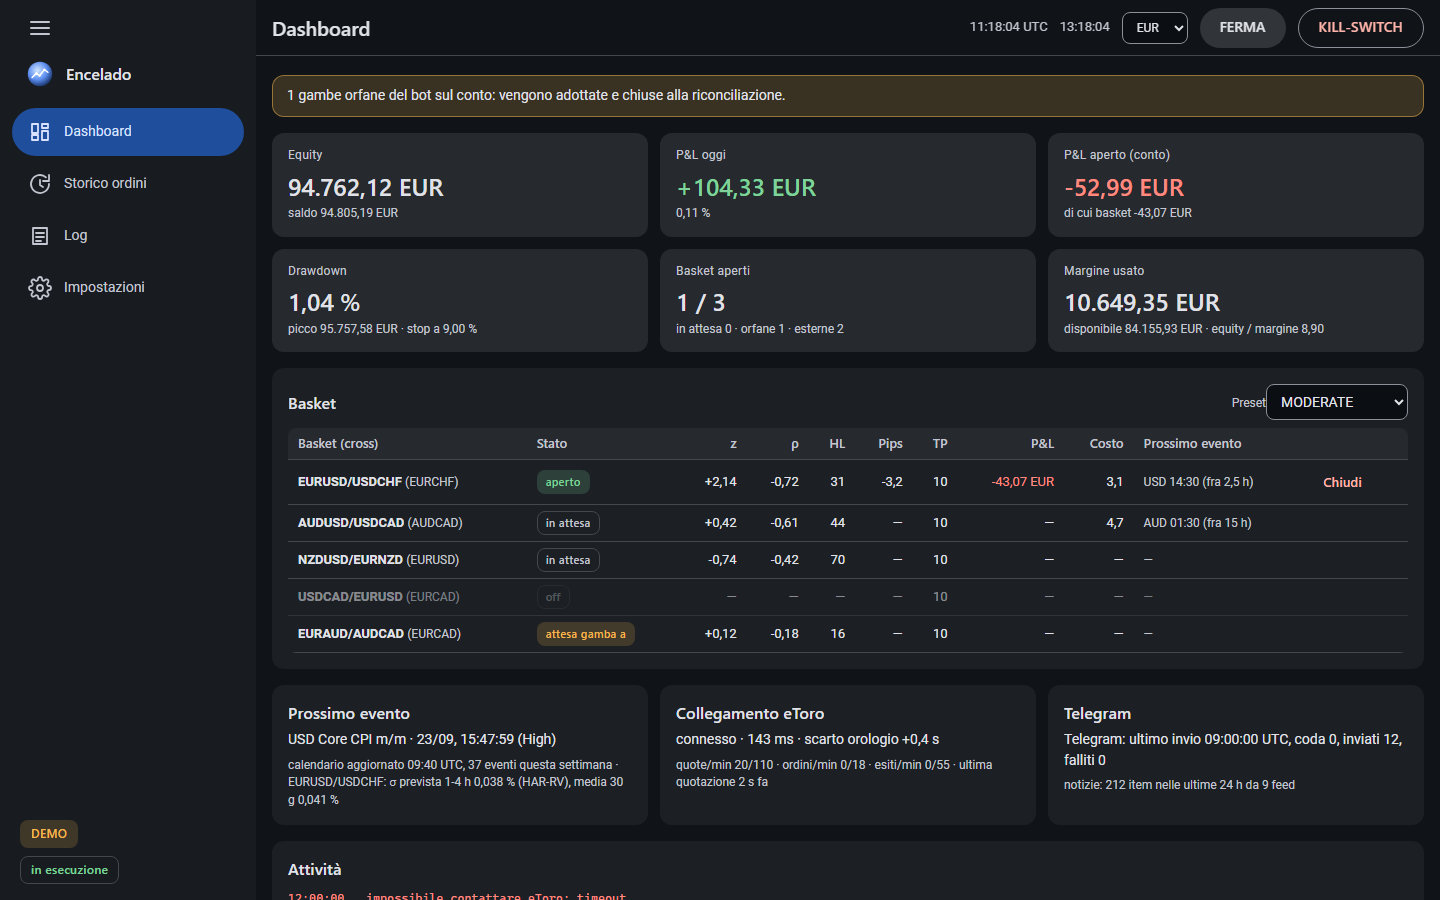Click the 'Pips' column header

[x=890, y=444]
